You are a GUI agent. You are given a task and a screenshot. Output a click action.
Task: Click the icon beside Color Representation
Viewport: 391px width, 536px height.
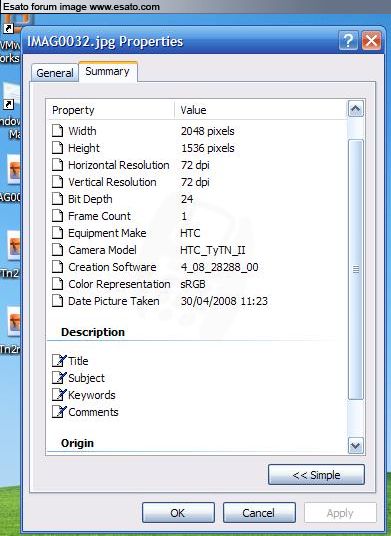[57, 284]
